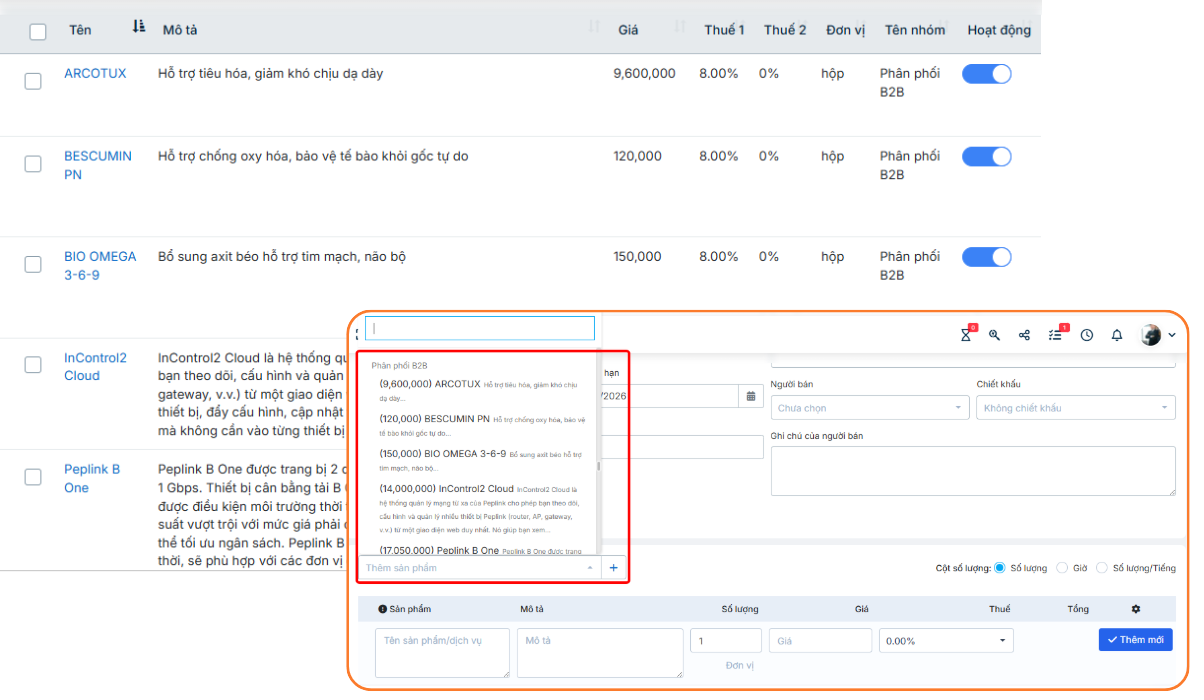The width and height of the screenshot is (1204, 700).
Task: Tick the checkbox for InControl2 Cloud row
Action: [x=33, y=365]
